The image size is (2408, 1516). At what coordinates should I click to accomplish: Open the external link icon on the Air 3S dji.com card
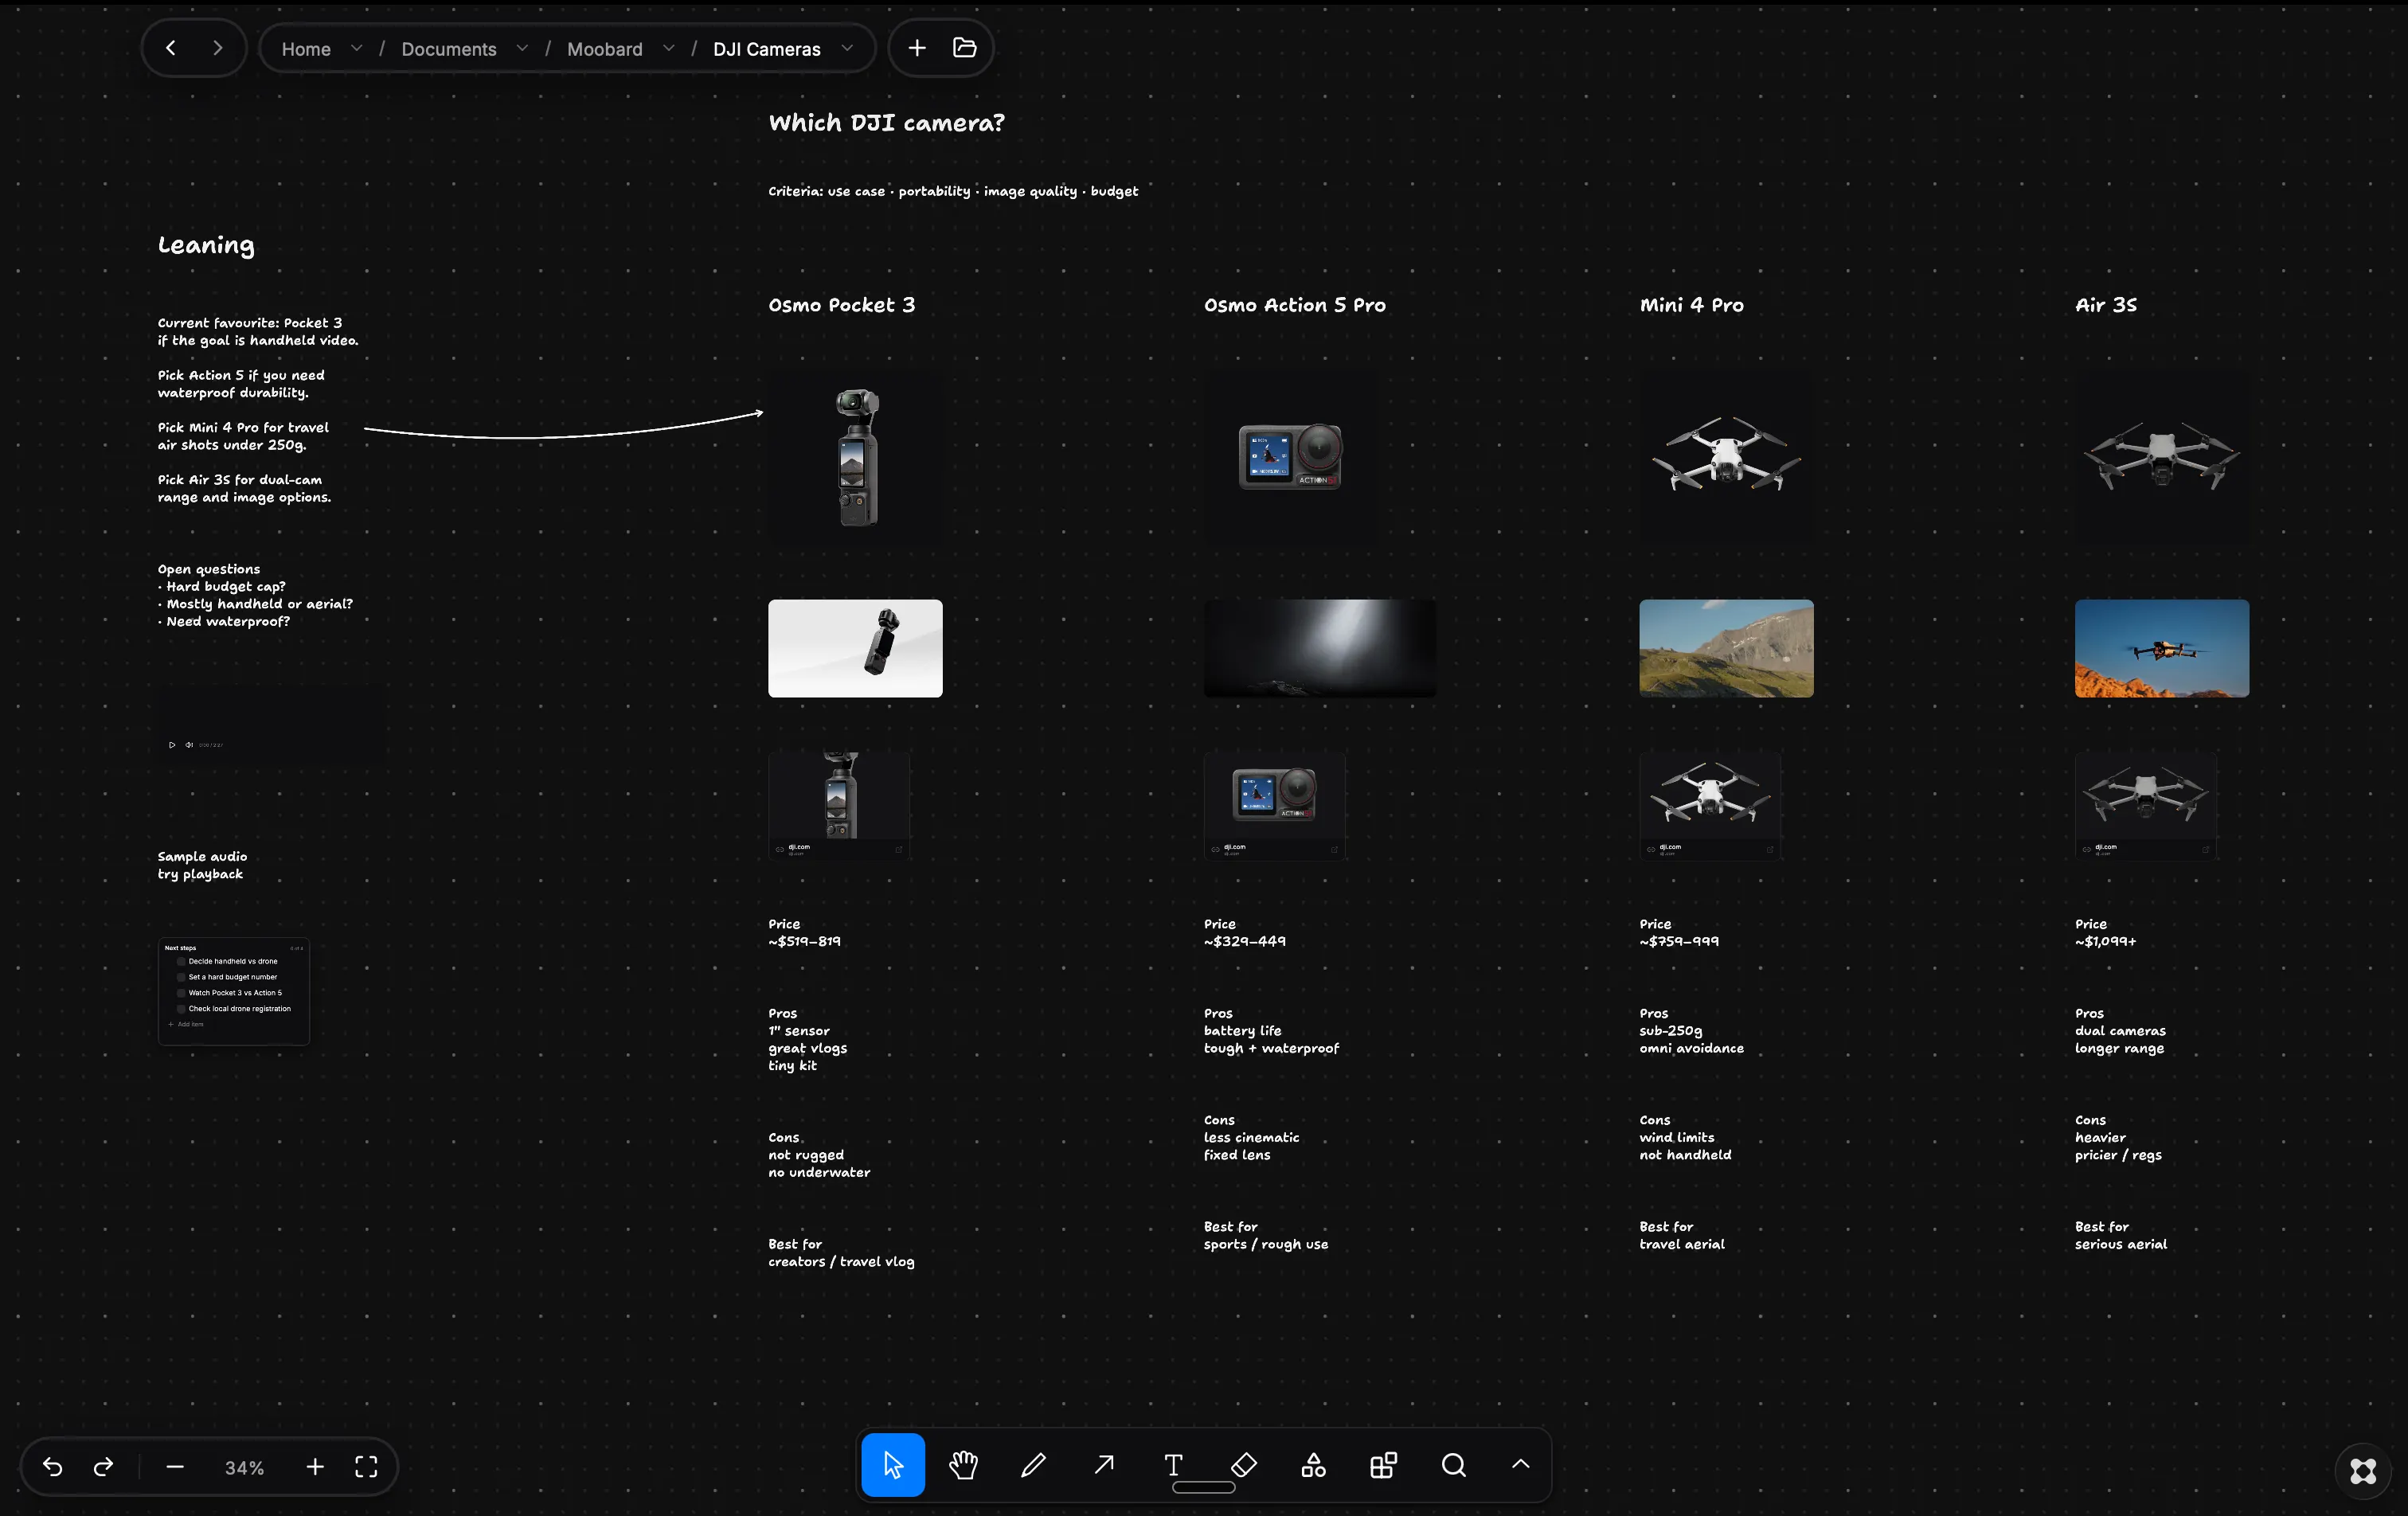2206,850
